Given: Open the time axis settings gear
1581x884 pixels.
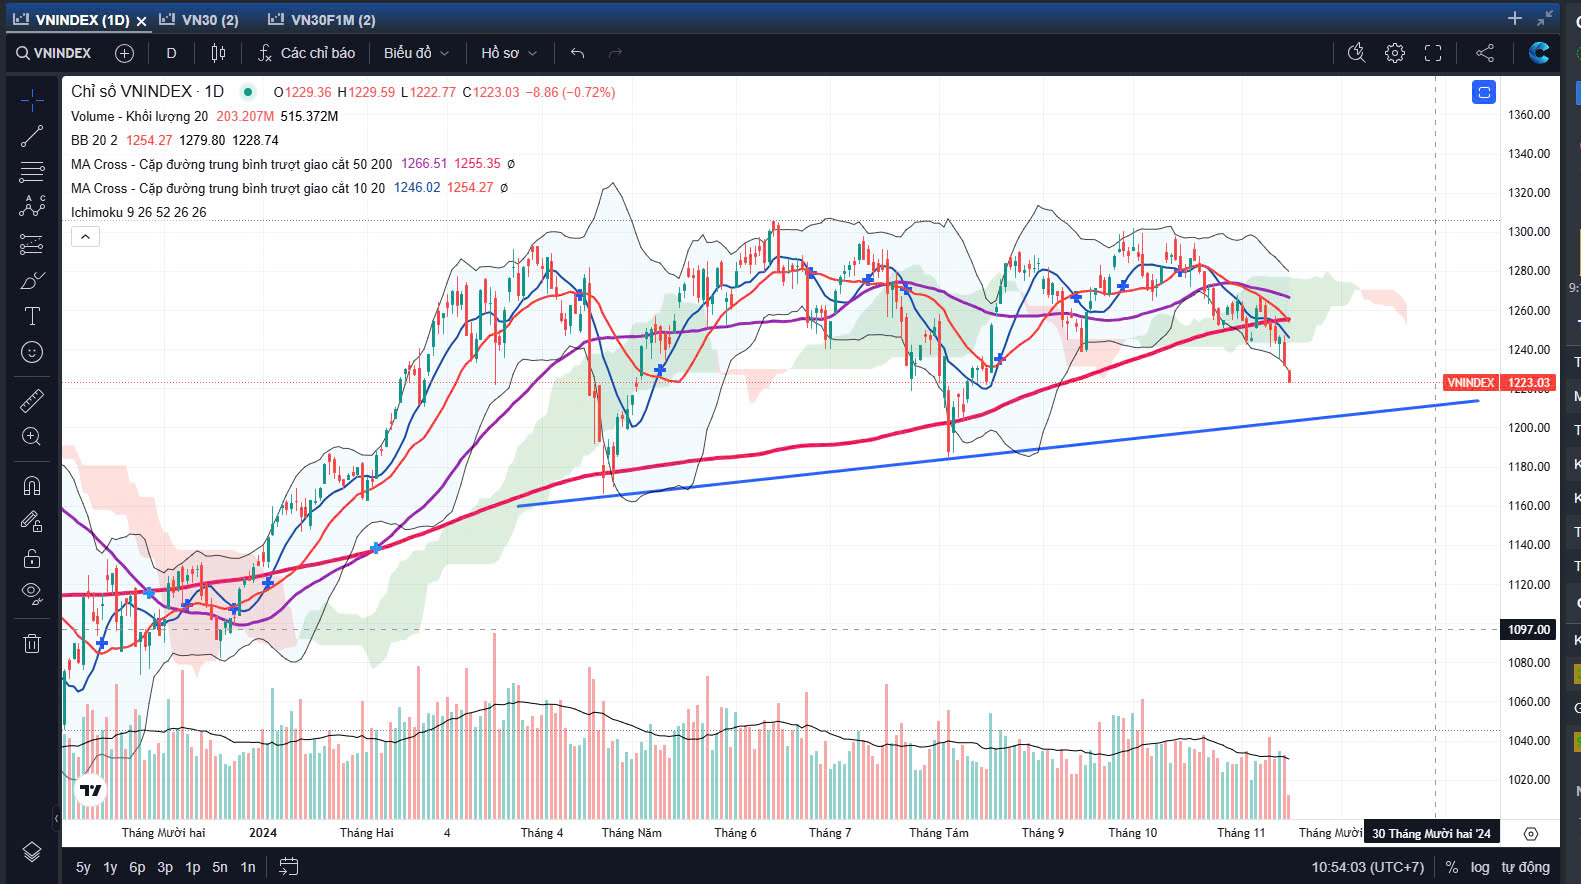Looking at the screenshot, I should pyautogui.click(x=1530, y=833).
